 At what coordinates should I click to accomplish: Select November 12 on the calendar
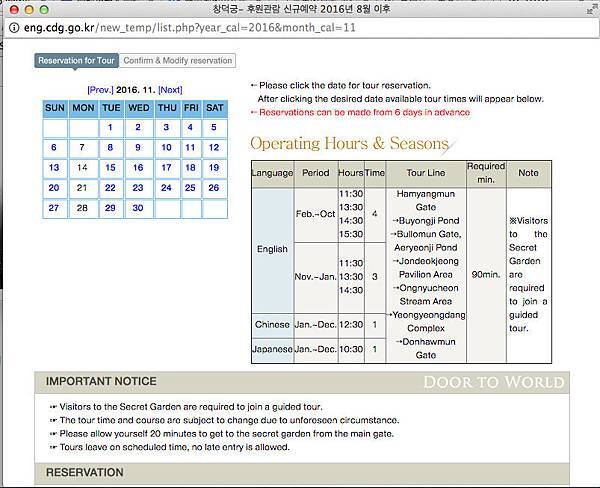214,147
